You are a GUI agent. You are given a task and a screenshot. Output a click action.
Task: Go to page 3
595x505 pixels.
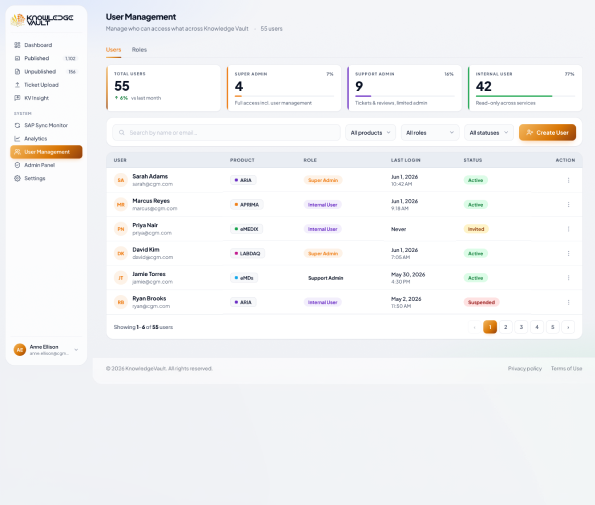tap(521, 327)
